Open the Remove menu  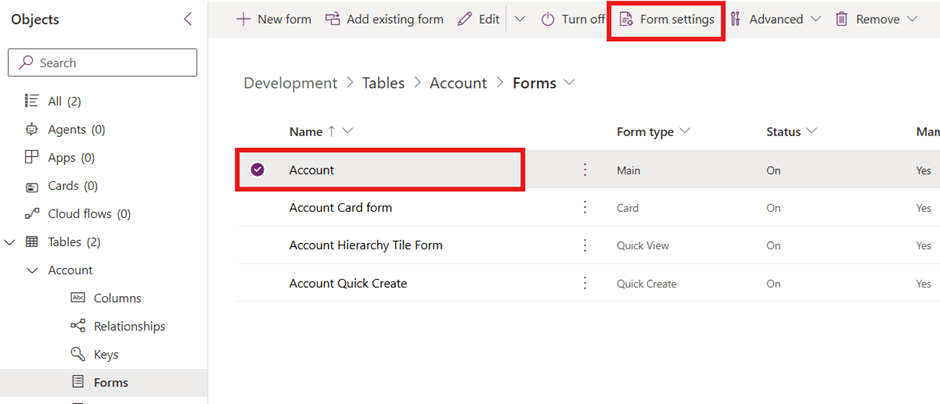[x=876, y=19]
